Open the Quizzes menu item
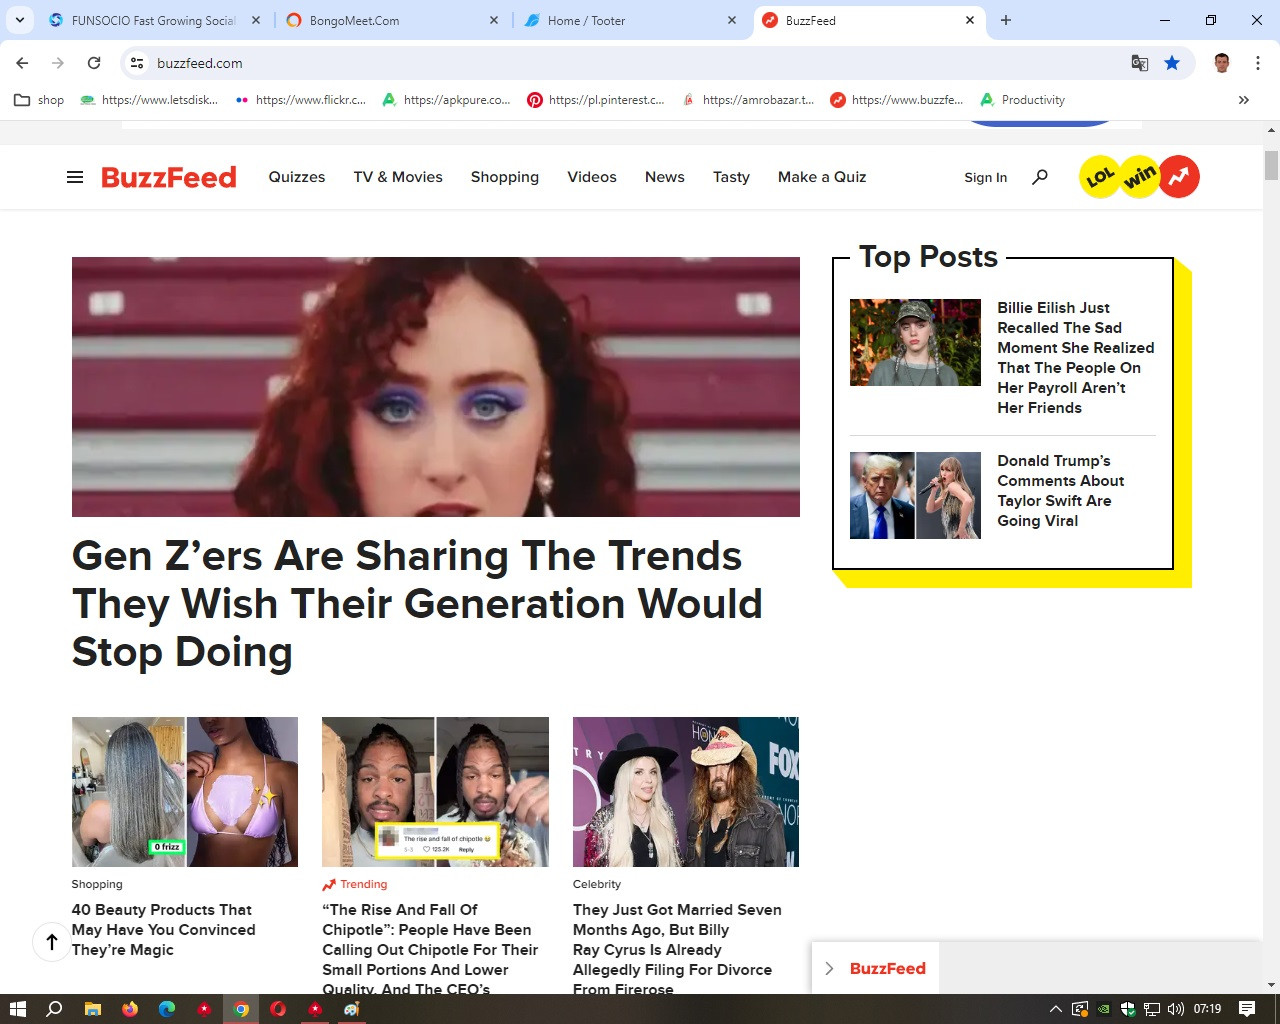This screenshot has width=1280, height=1024. click(297, 177)
